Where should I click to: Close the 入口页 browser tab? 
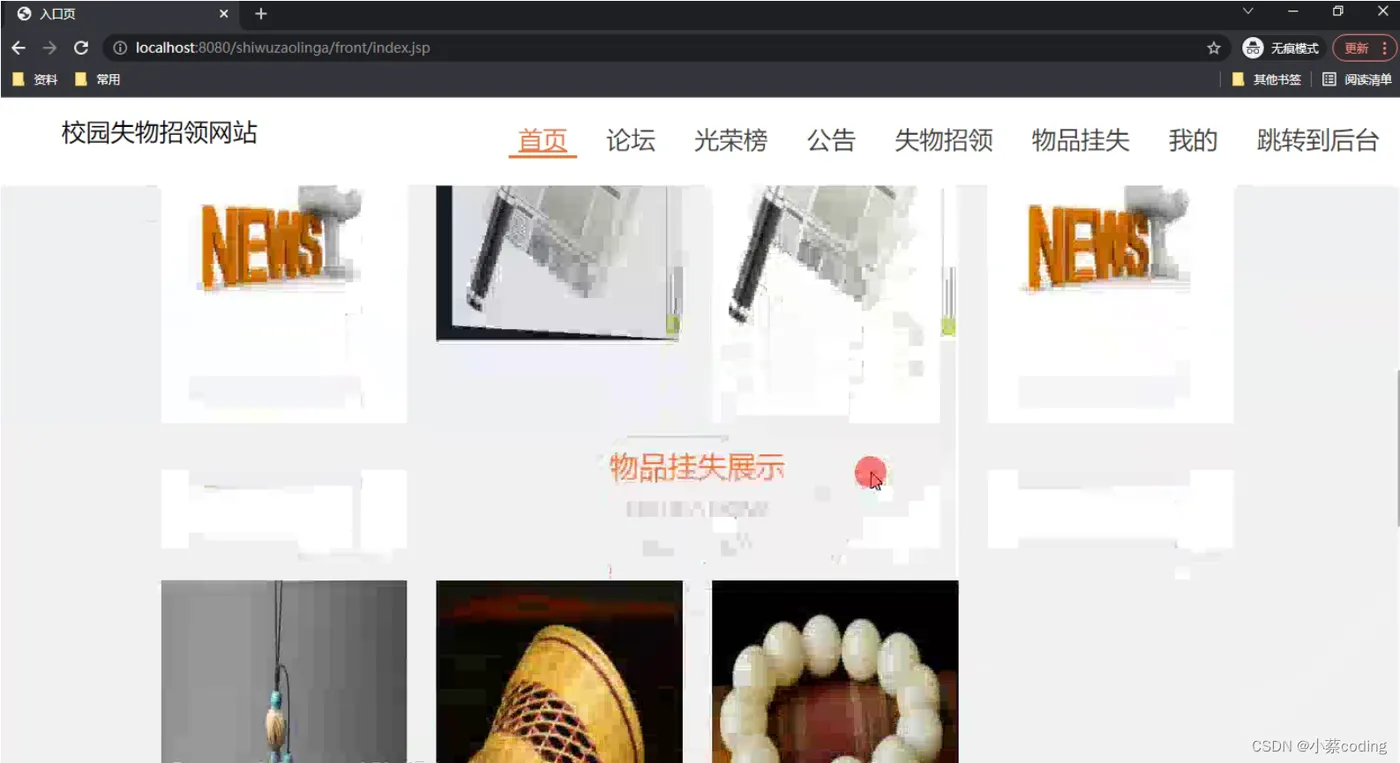point(224,14)
